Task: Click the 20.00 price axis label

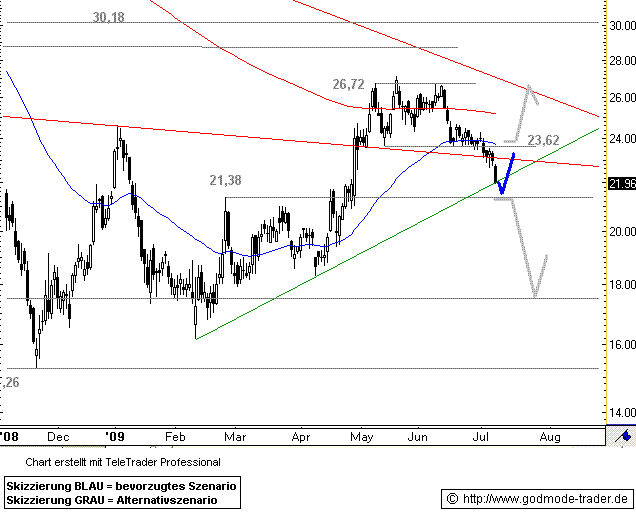Action: tap(623, 231)
